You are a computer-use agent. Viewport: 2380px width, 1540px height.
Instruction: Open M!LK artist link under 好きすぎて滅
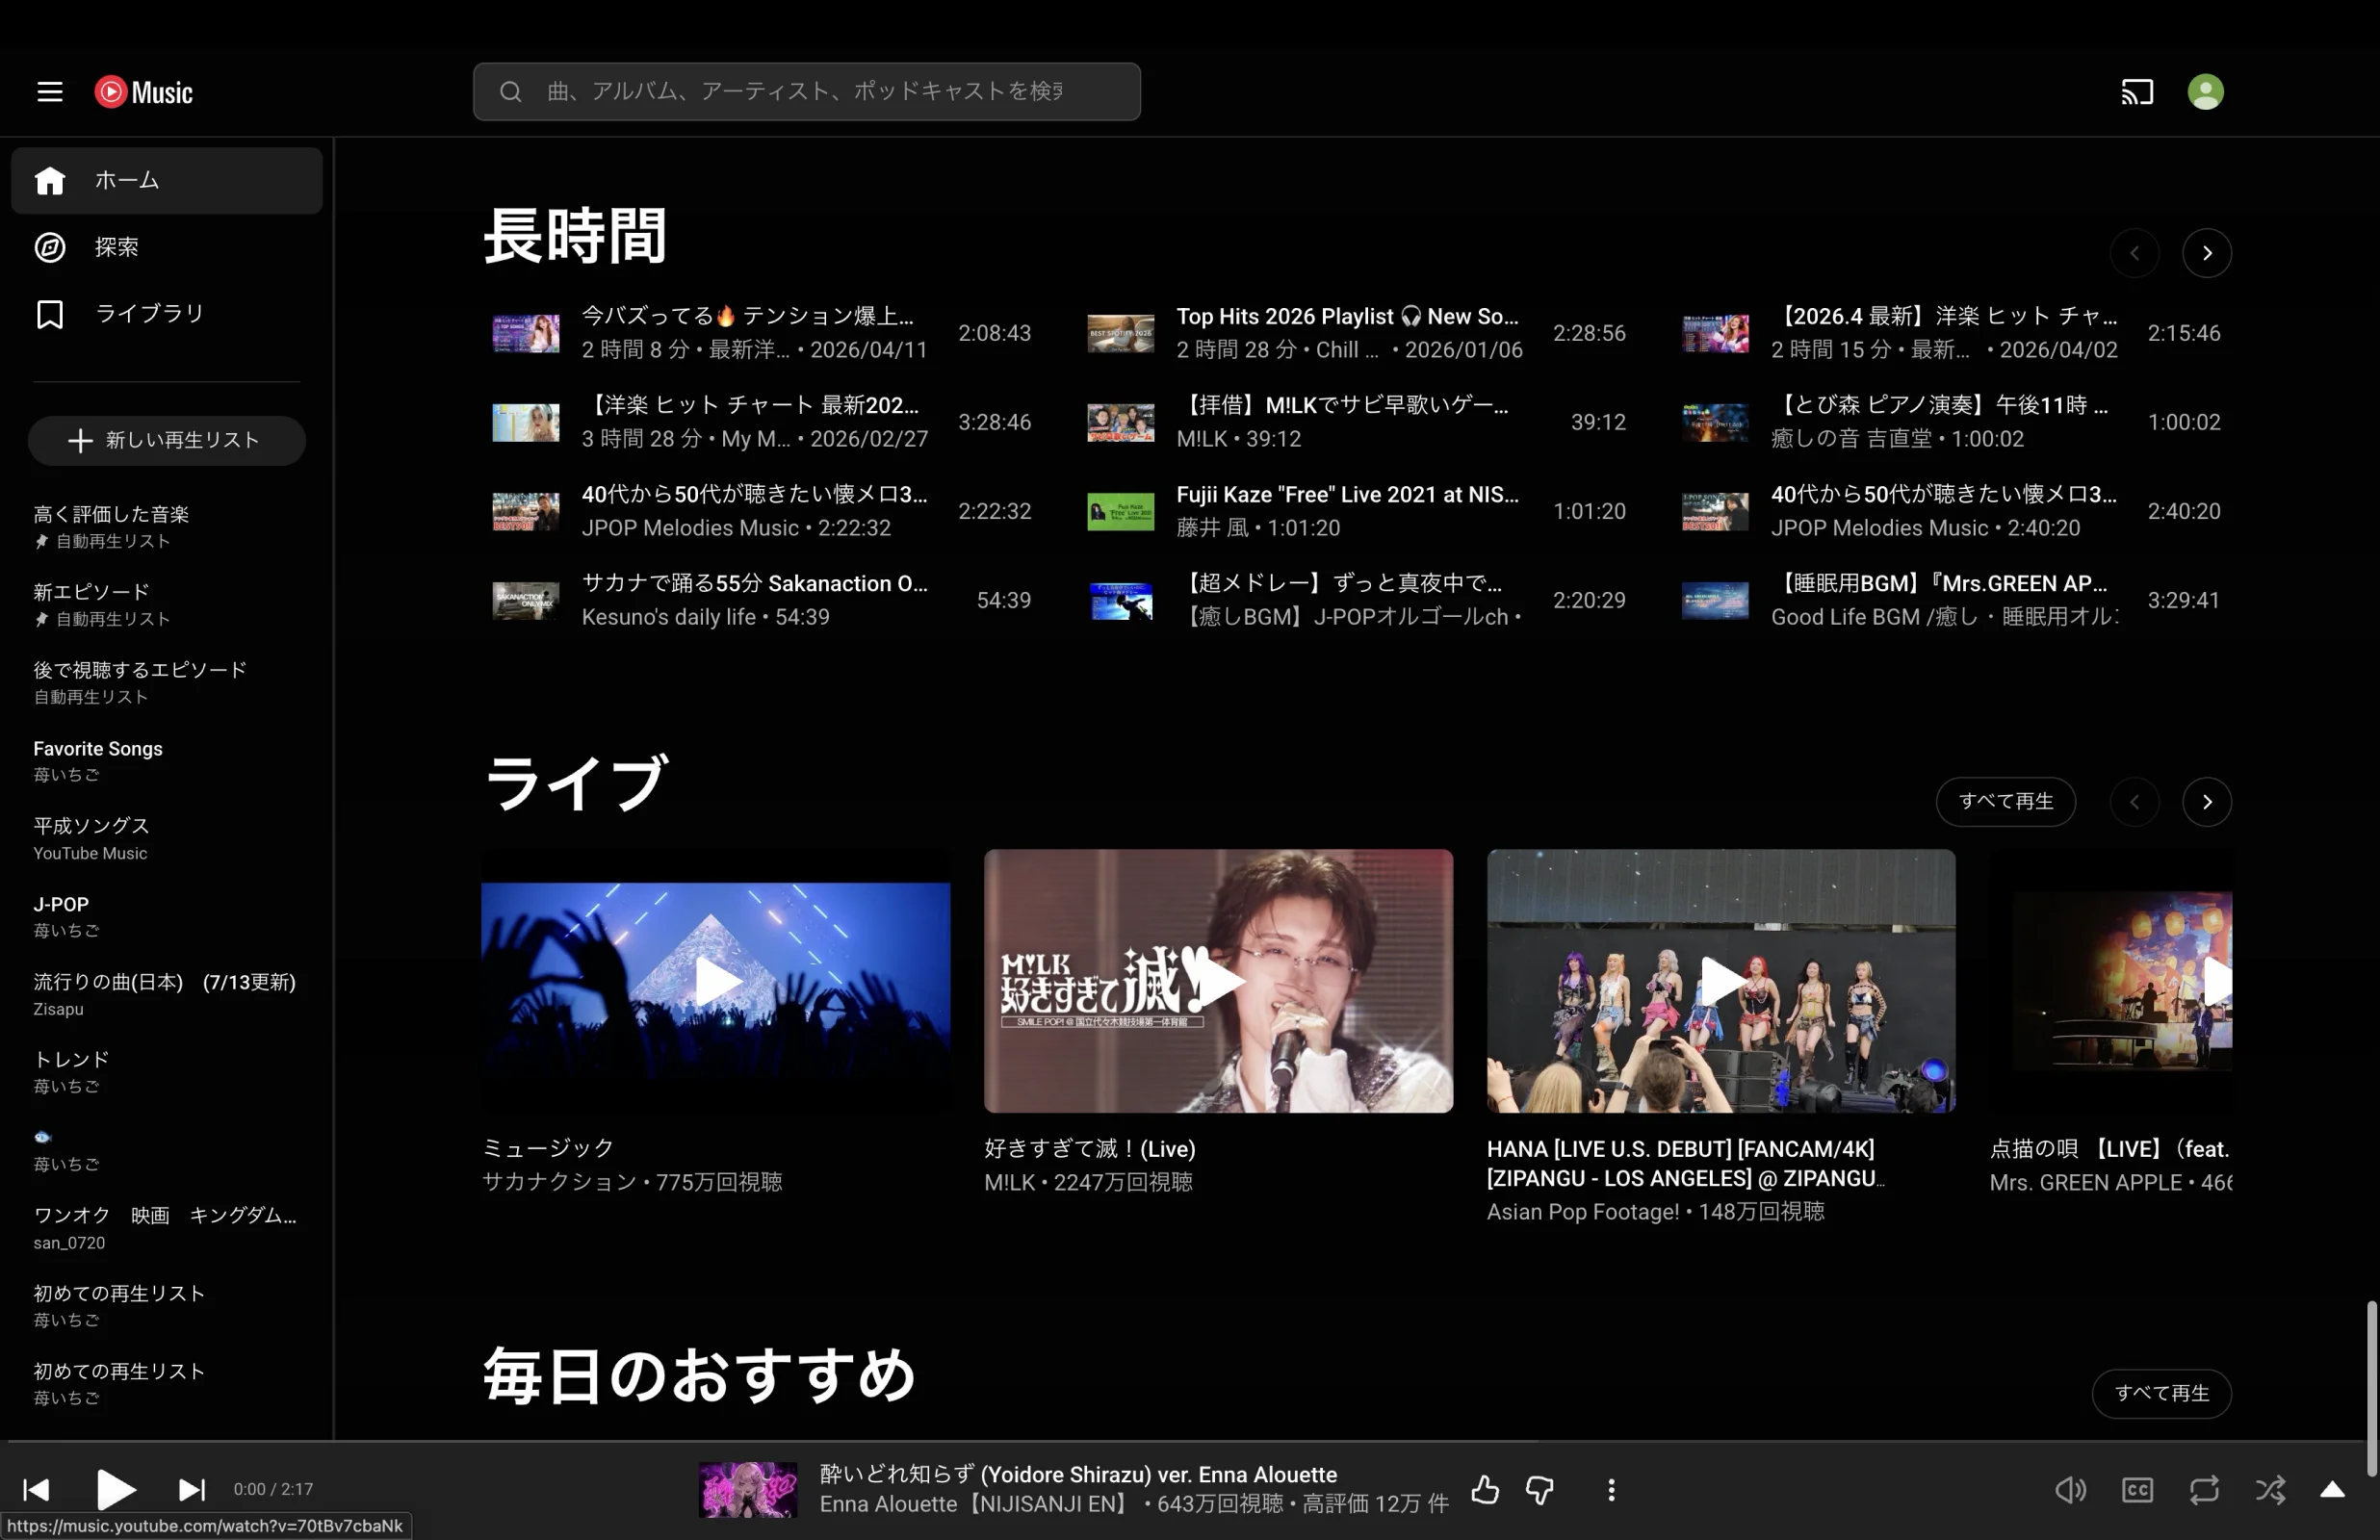click(x=1009, y=1182)
